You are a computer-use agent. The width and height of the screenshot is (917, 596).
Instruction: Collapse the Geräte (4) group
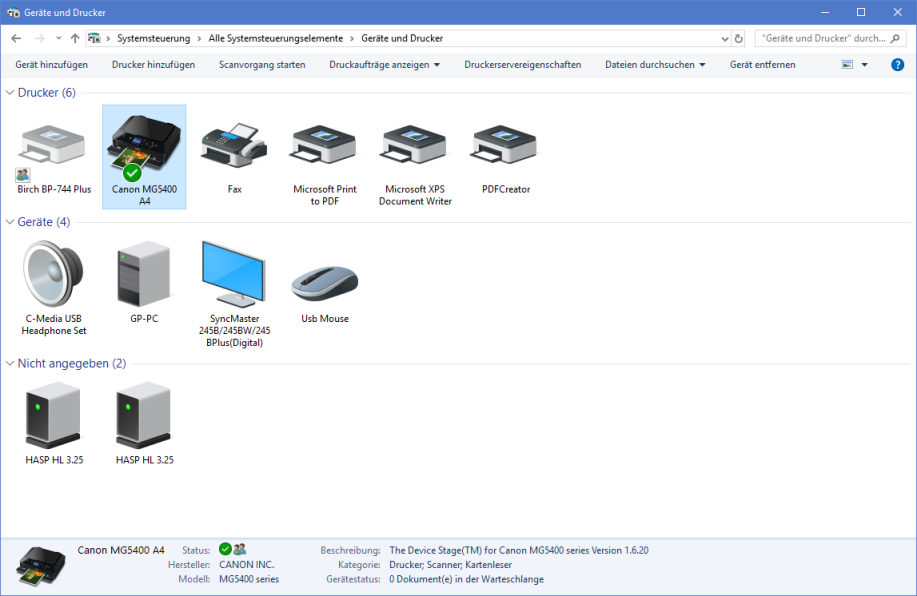pyautogui.click(x=10, y=222)
